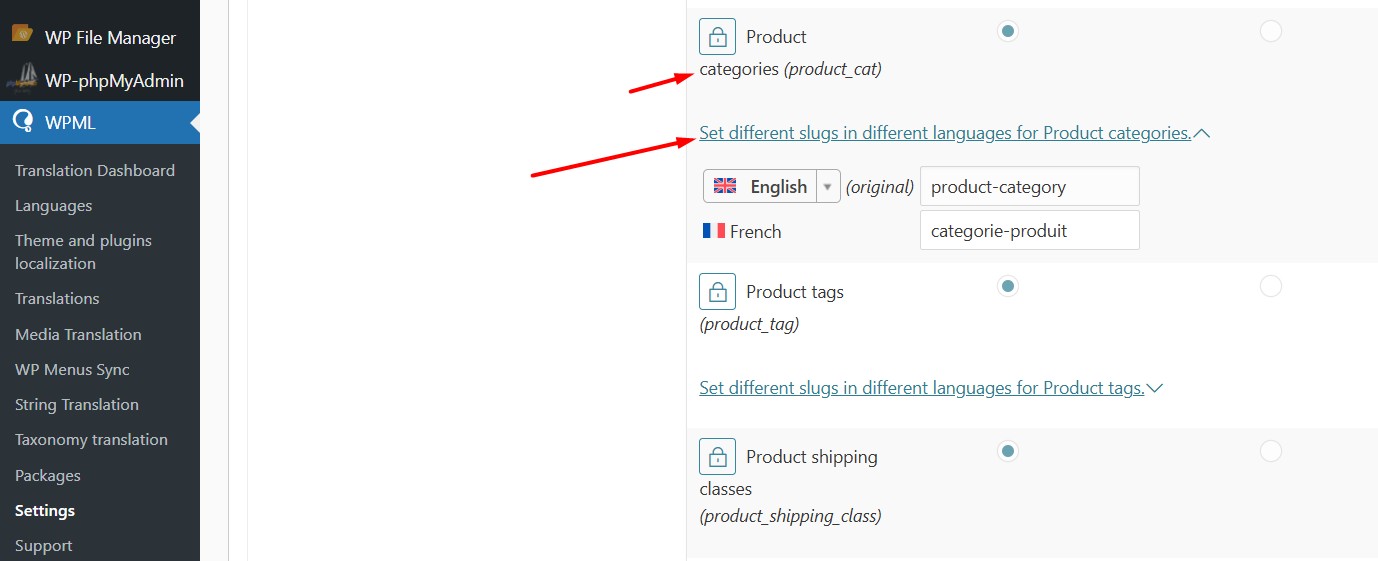Click the lock icon beside Product shipping classes

tap(717, 457)
